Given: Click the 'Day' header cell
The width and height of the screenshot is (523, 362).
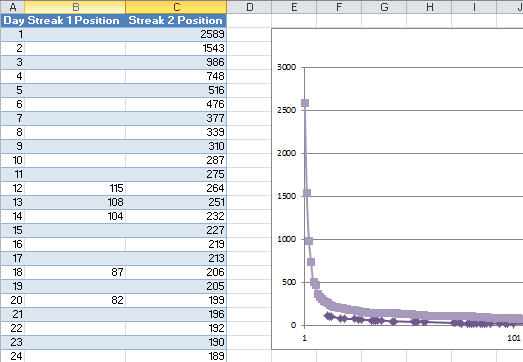Looking at the screenshot, I should pos(13,20).
